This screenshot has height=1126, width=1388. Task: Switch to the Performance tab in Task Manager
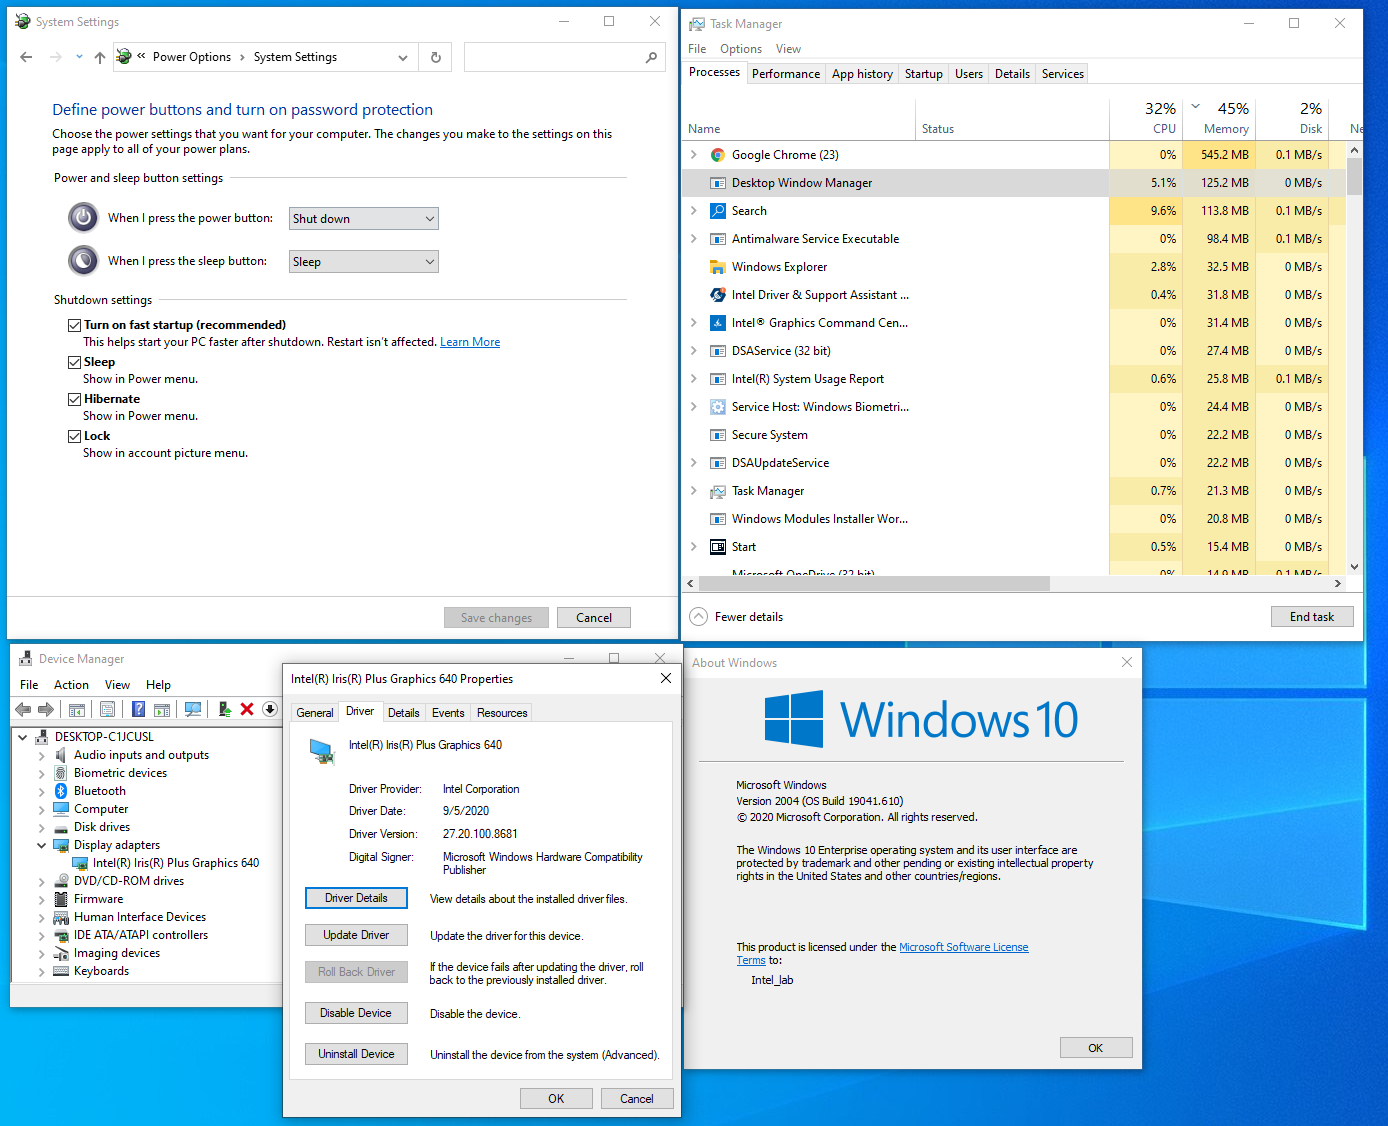785,74
